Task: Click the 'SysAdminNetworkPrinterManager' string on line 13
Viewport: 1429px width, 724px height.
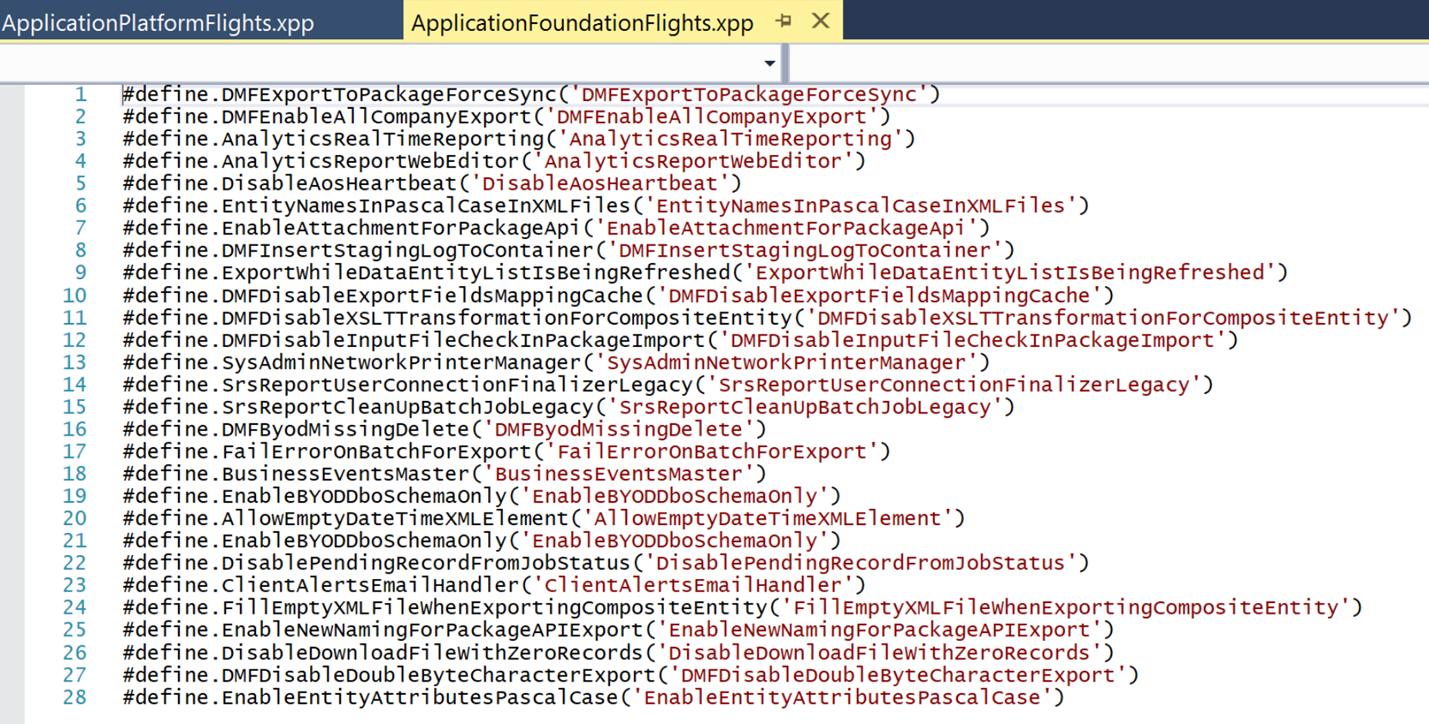Action: coord(792,362)
